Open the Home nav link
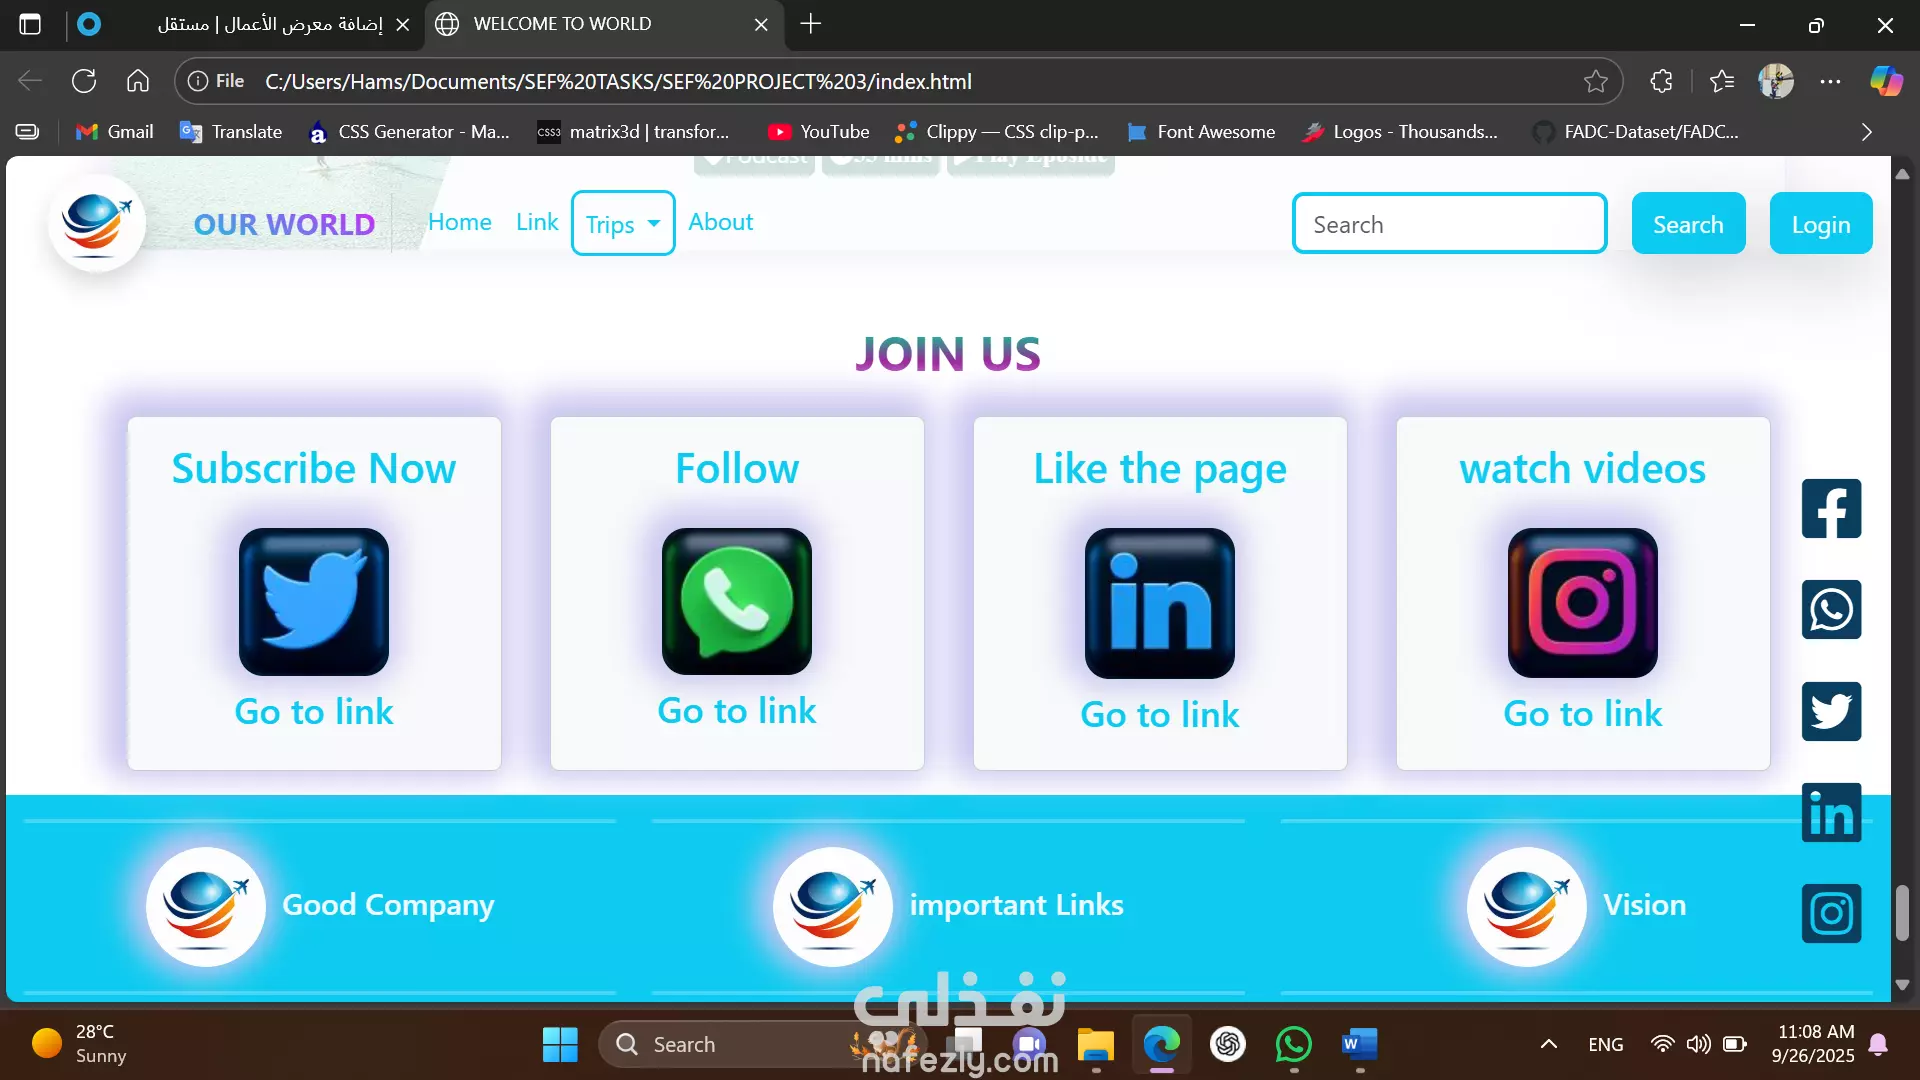1920x1080 pixels. (460, 222)
